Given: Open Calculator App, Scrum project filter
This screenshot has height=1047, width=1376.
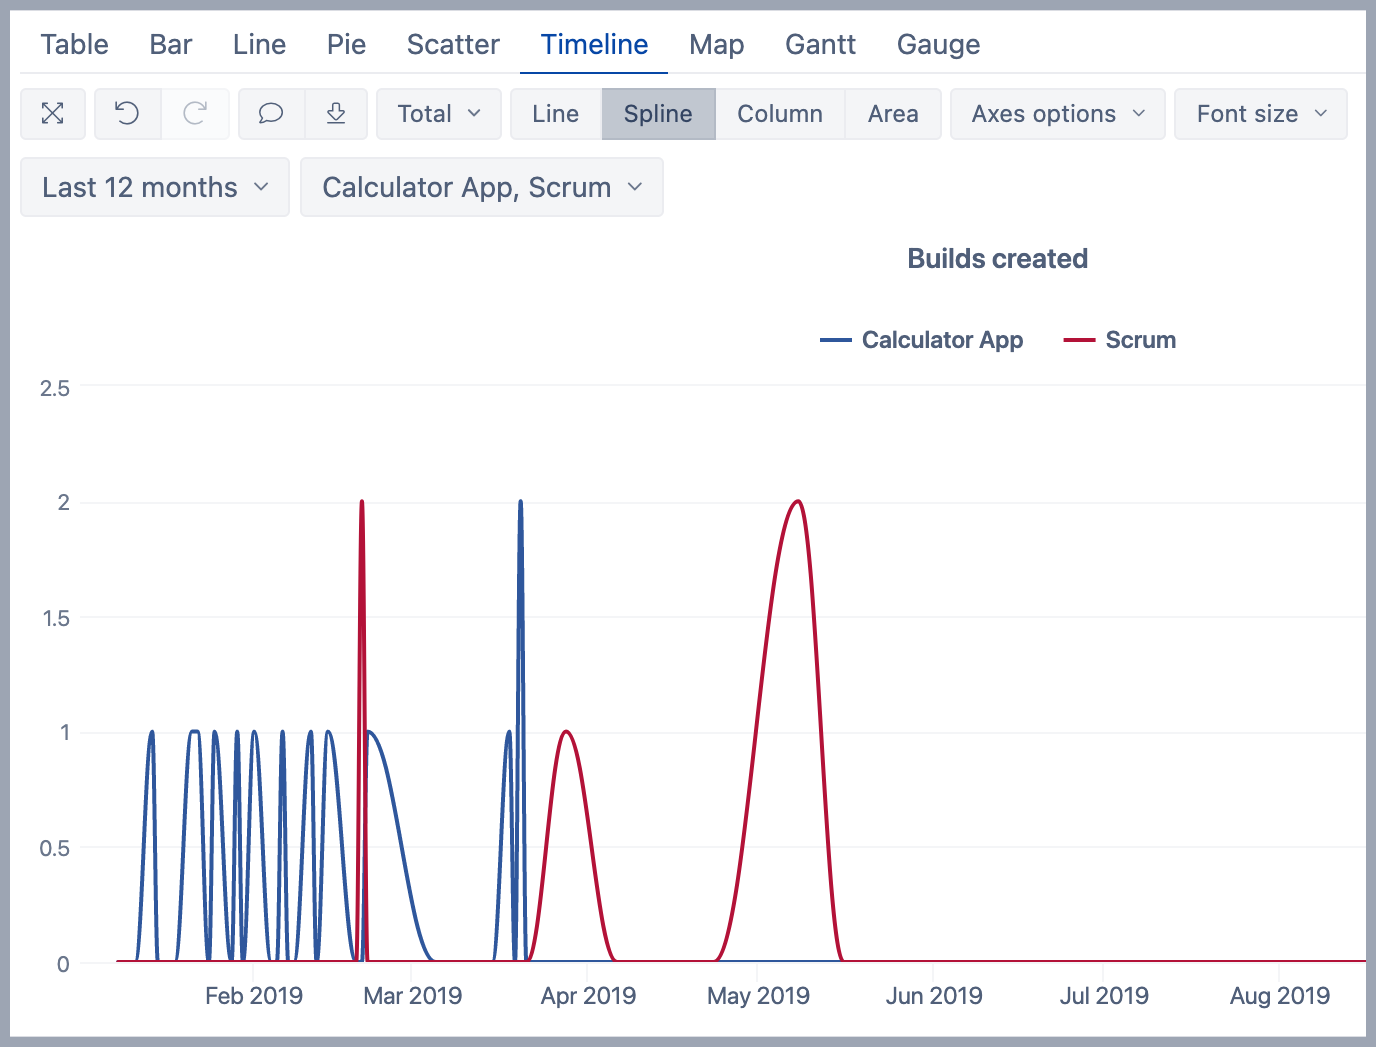Looking at the screenshot, I should coord(481,187).
